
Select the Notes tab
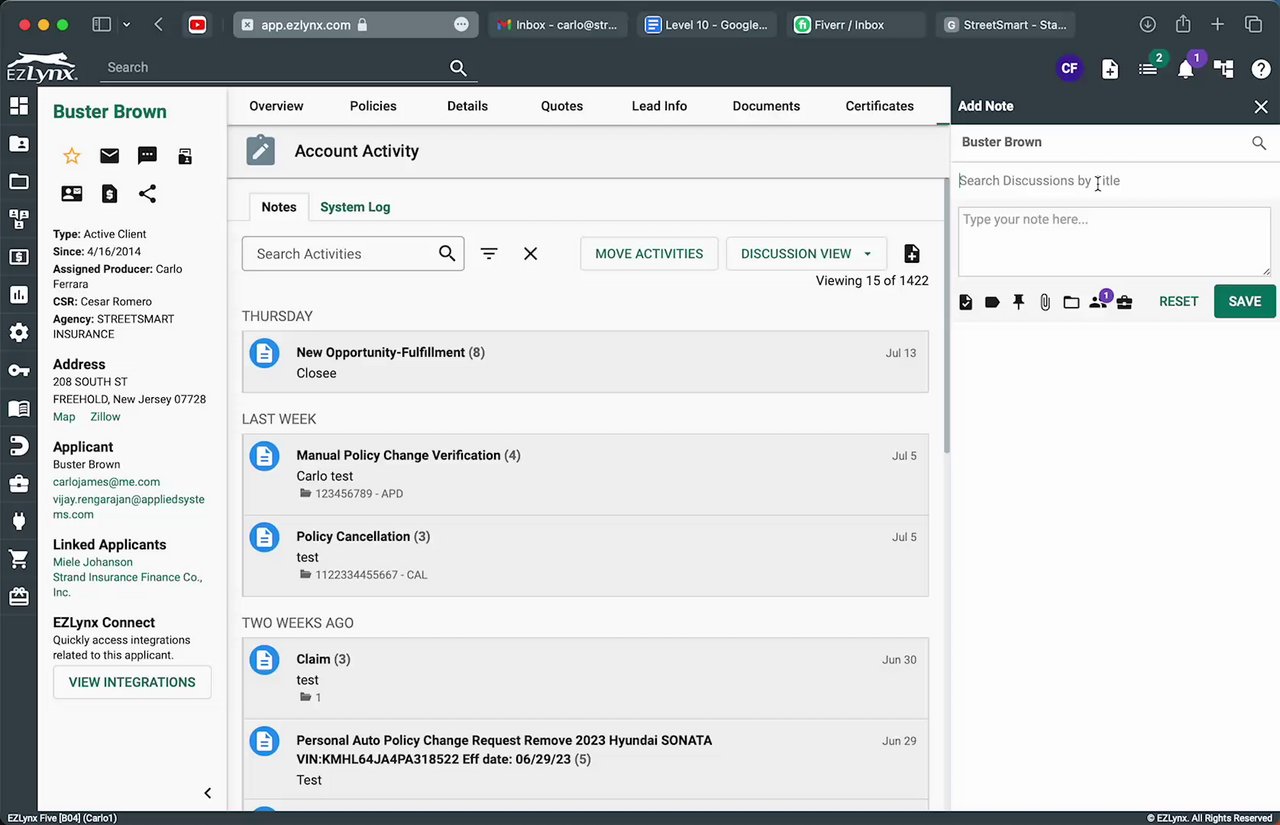point(279,207)
